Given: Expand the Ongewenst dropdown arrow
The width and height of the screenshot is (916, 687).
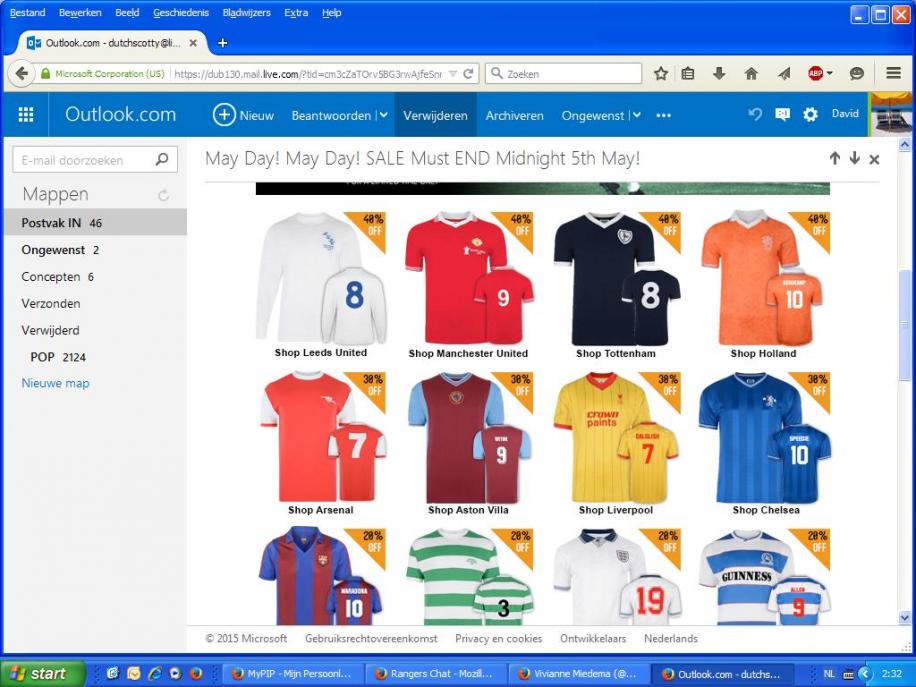Looking at the screenshot, I should 635,115.
